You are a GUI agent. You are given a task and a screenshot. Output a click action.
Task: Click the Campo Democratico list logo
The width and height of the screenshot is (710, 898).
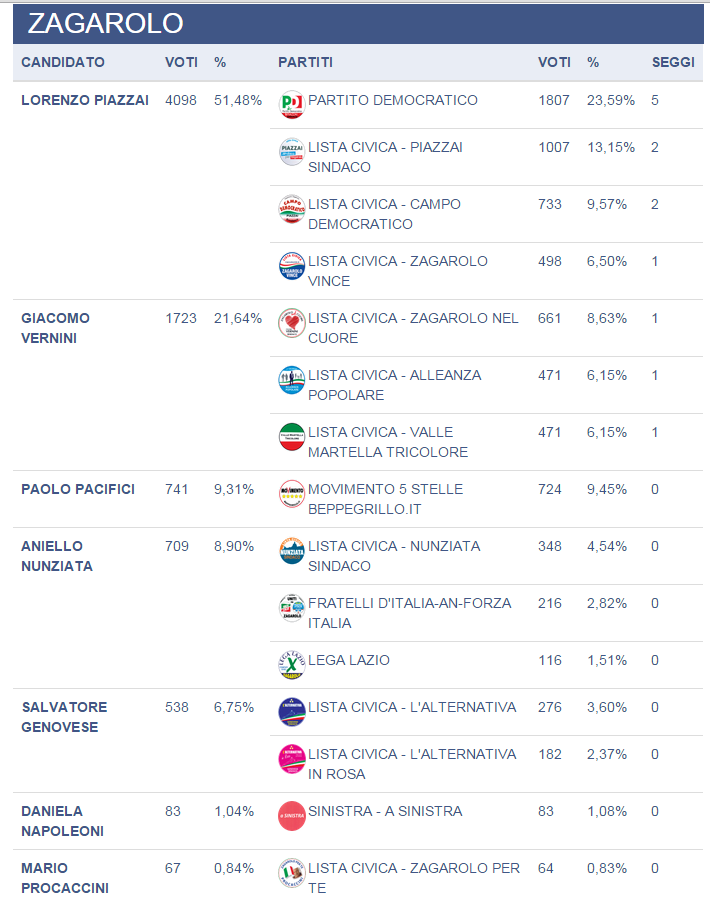click(x=291, y=209)
